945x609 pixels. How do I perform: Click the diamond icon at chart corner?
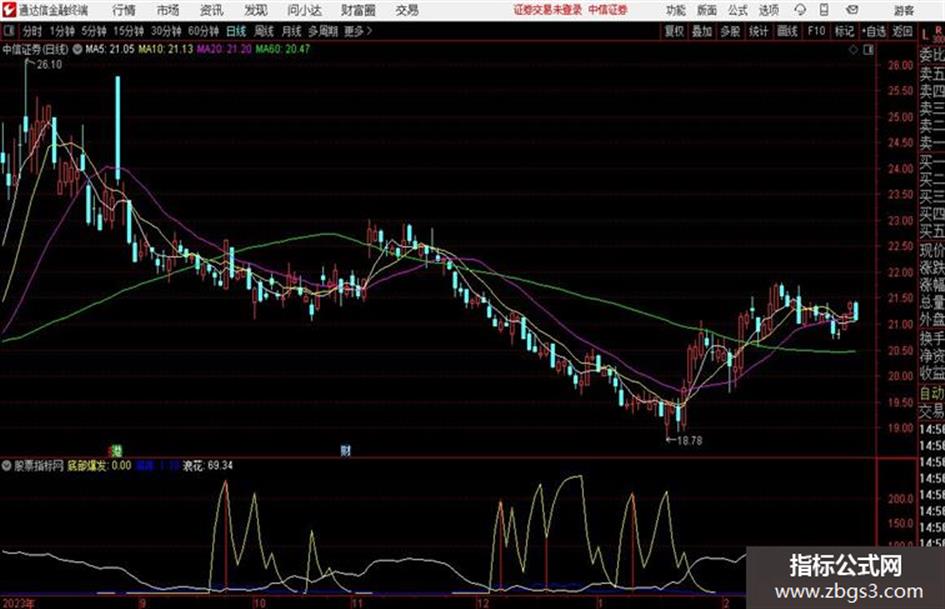click(853, 50)
